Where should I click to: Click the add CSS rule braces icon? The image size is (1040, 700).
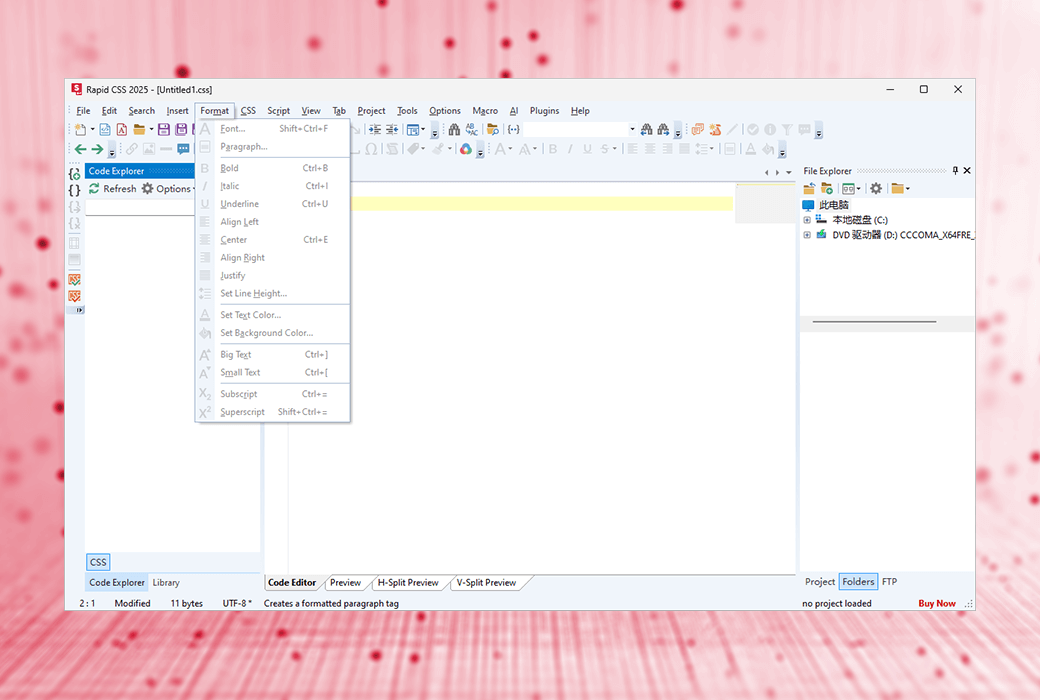(x=75, y=174)
